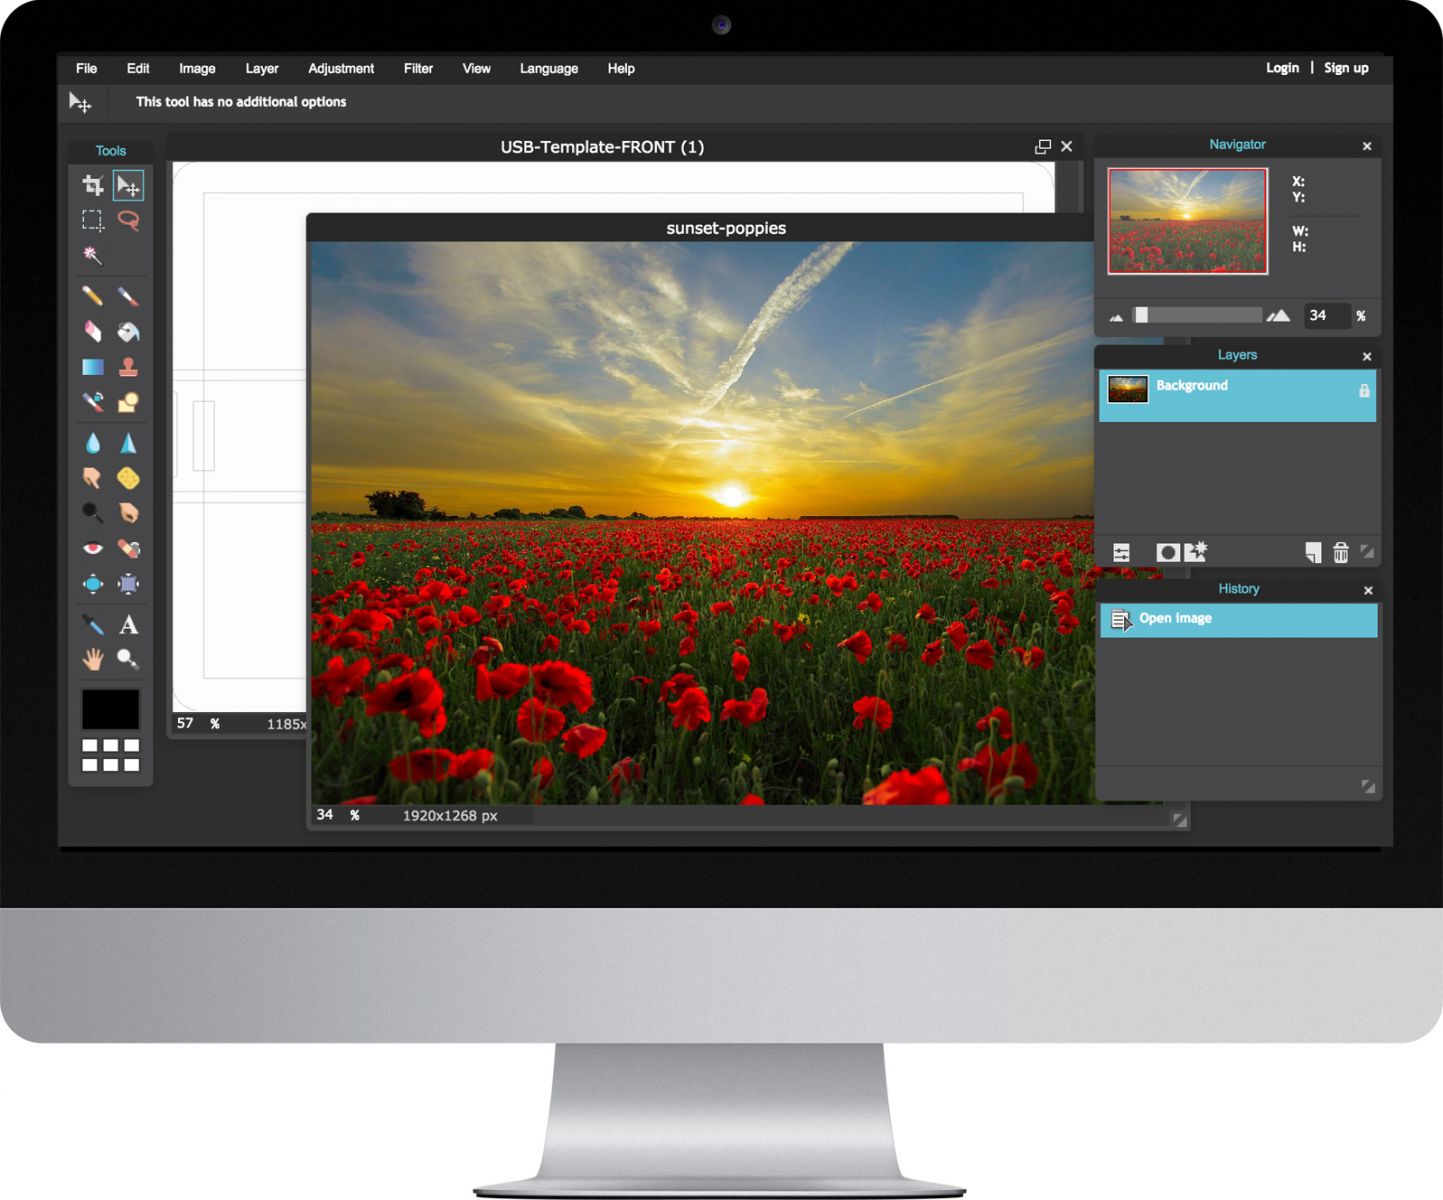Viewport: 1443px width, 1200px height.
Task: Open the File menu
Action: pyautogui.click(x=87, y=68)
